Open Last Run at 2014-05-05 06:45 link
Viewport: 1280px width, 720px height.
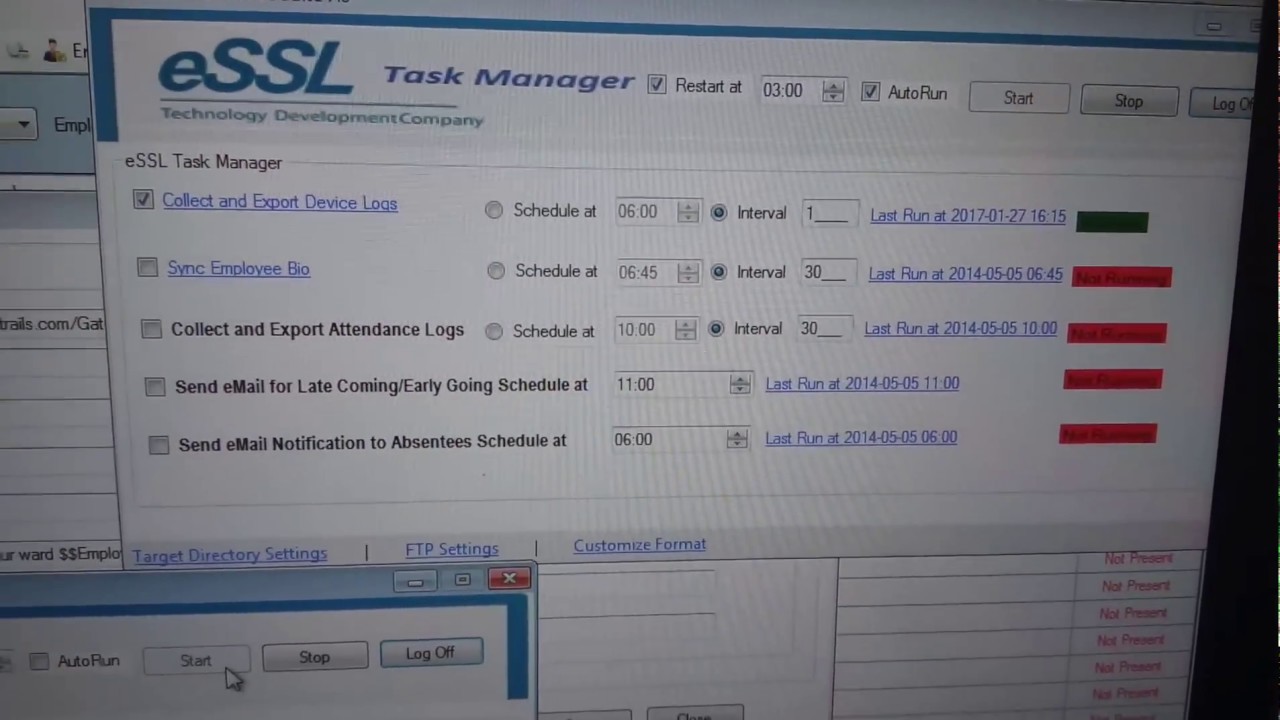pyautogui.click(x=966, y=273)
